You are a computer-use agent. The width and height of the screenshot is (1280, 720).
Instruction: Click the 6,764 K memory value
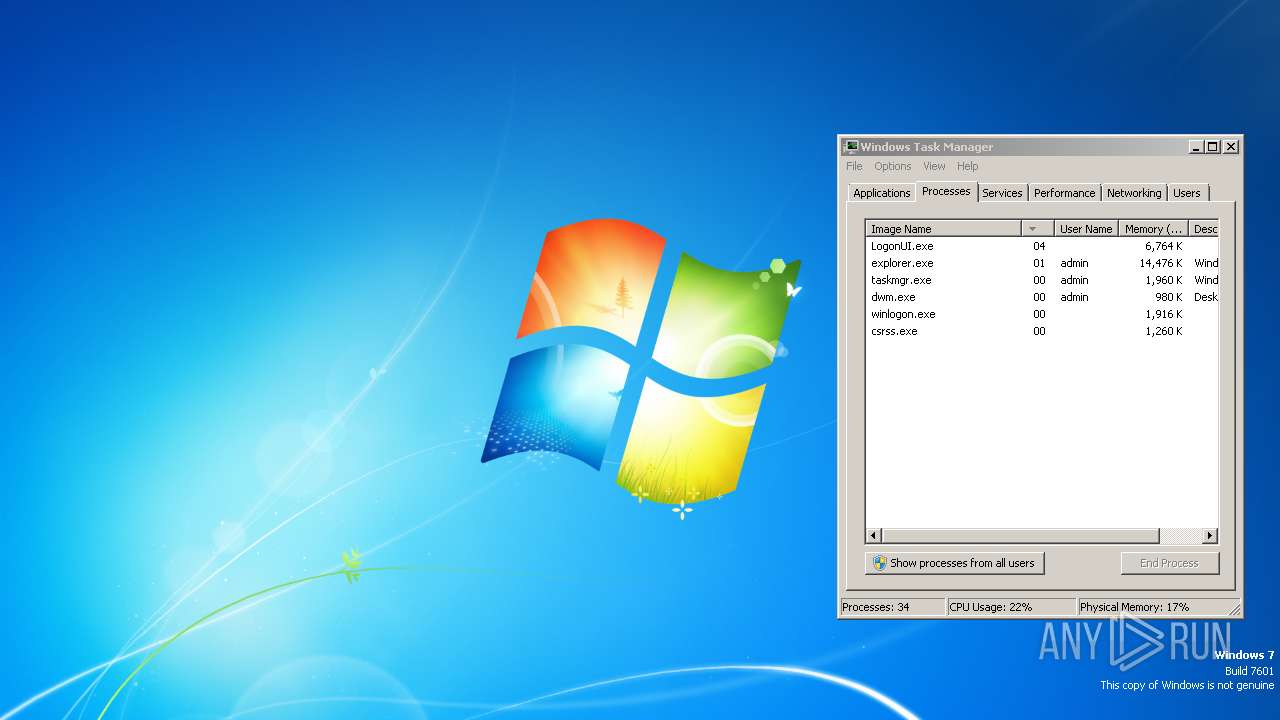tap(1164, 246)
